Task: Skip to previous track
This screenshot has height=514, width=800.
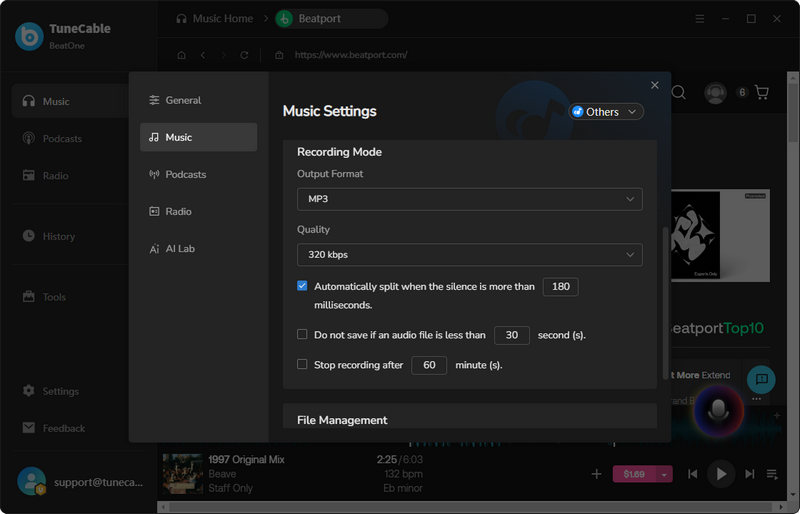Action: (x=692, y=474)
